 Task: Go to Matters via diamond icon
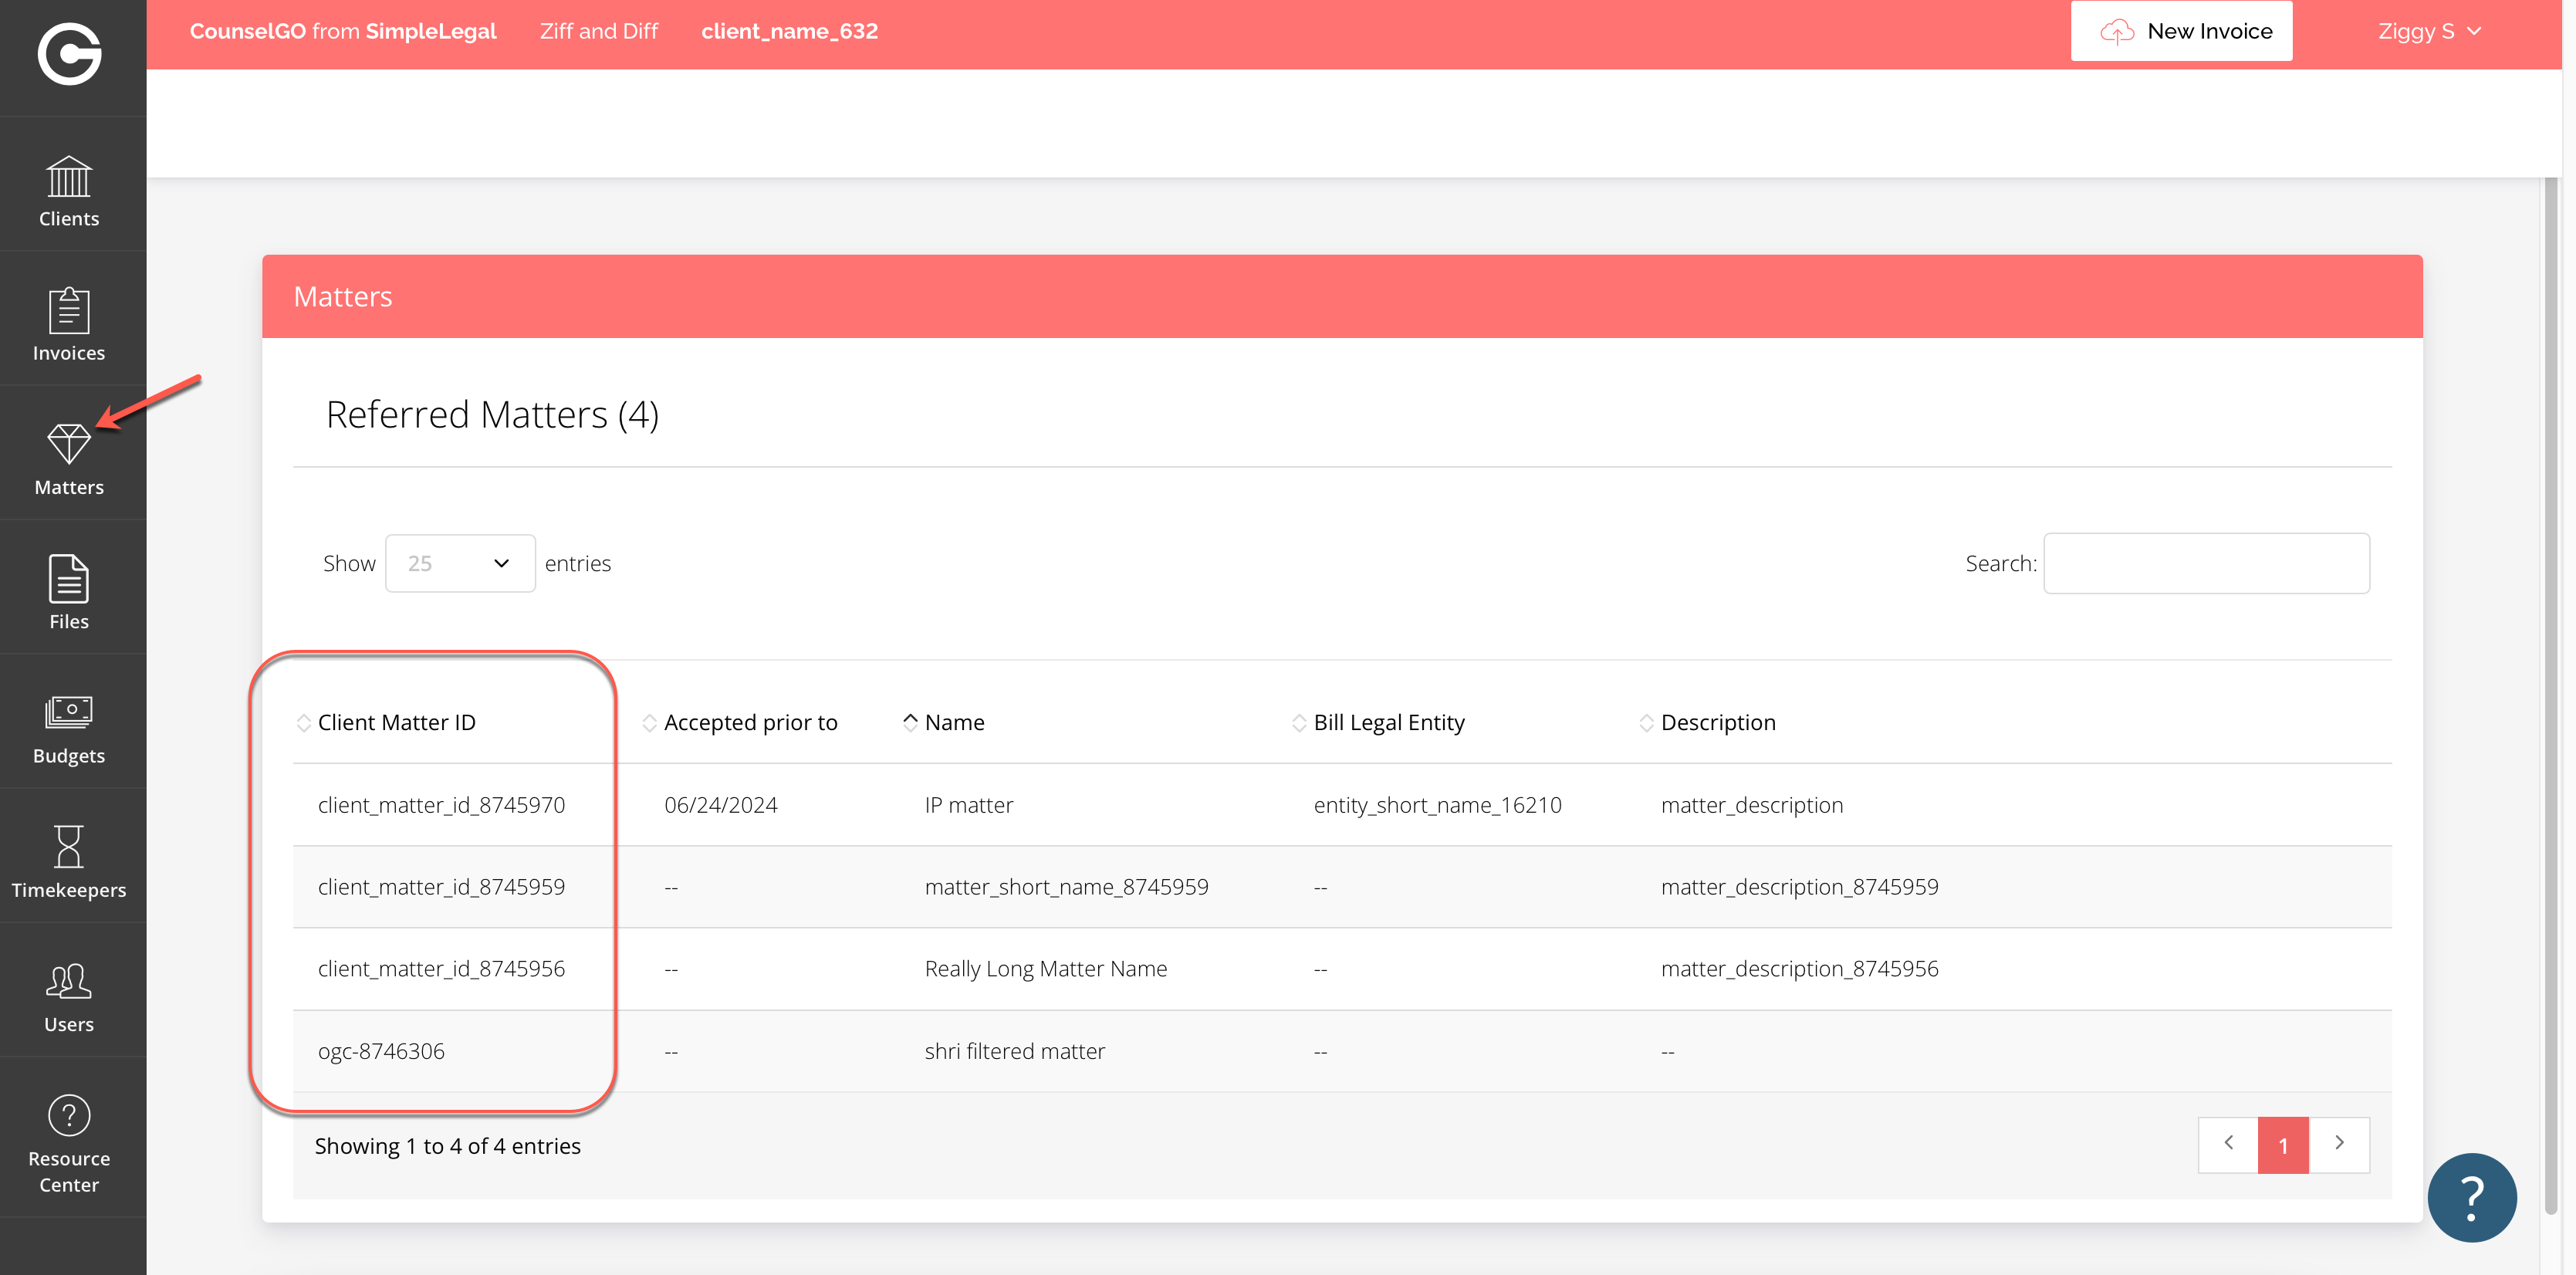point(69,444)
